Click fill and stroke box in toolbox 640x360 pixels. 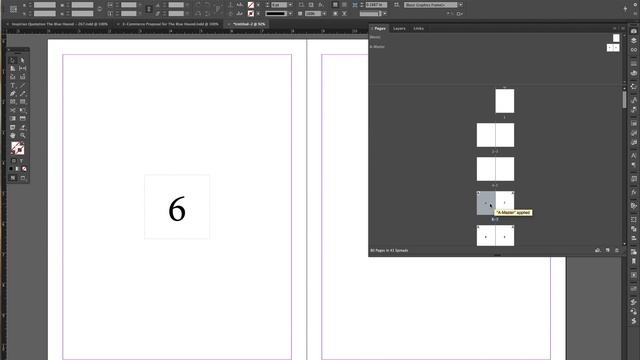pos(18,148)
